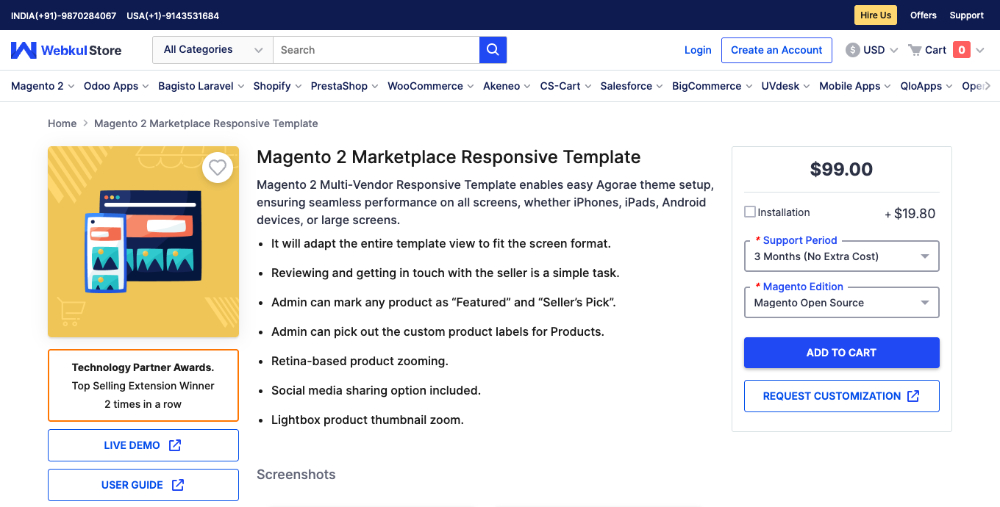Click 'Retina-based product zooming.' bullet
1000x507 pixels.
360,361
